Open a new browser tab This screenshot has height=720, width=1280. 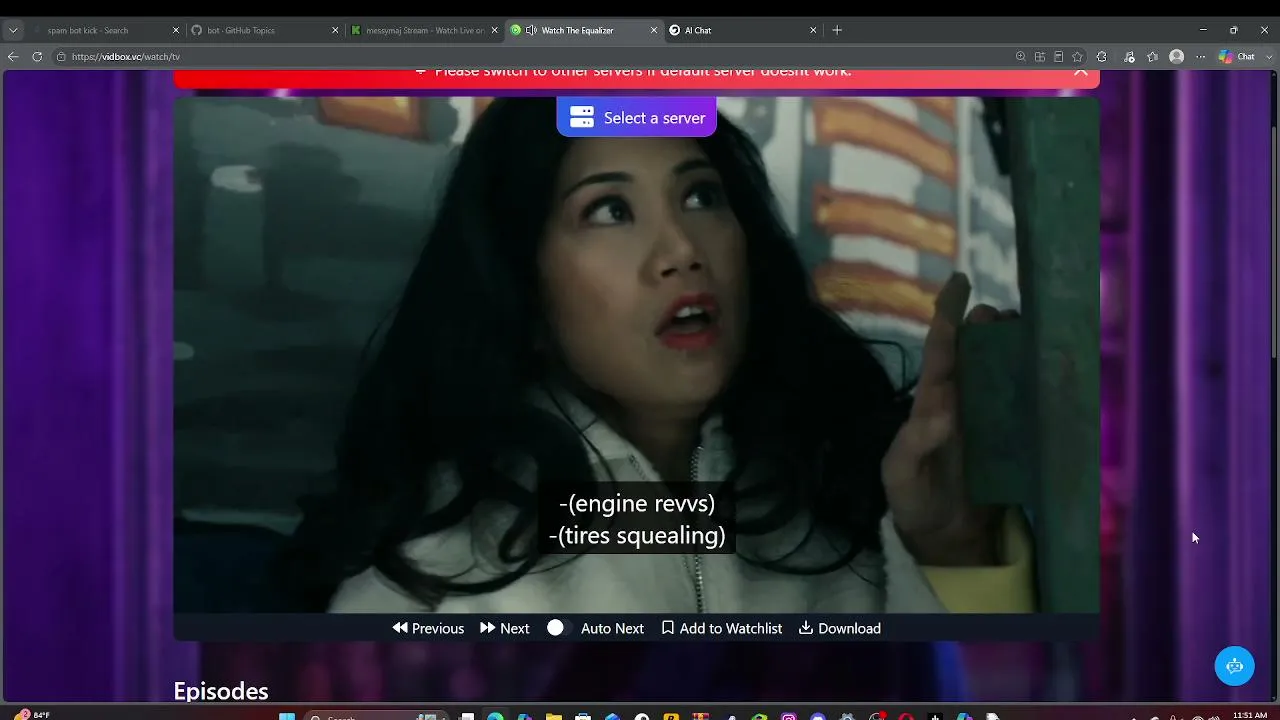[x=837, y=30]
